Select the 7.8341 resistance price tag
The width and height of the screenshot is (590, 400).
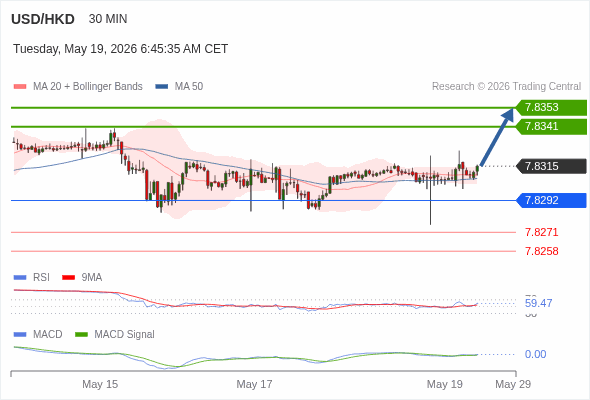(x=551, y=126)
